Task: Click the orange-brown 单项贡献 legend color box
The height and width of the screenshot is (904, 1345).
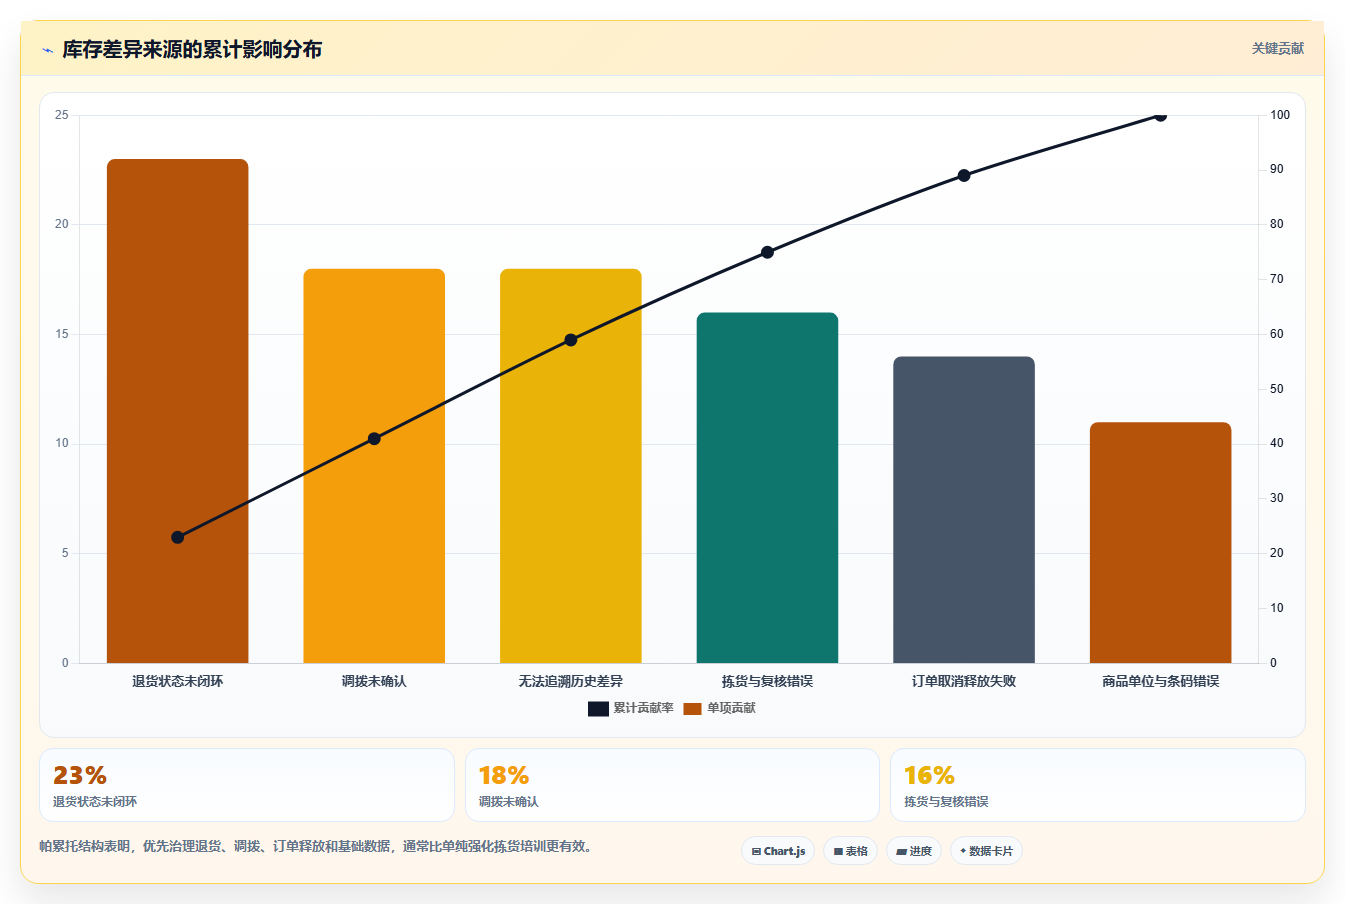Action: (x=693, y=709)
